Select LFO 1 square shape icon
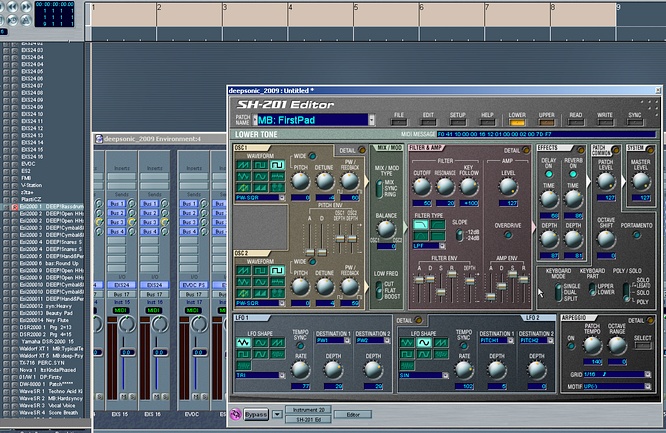 243,354
